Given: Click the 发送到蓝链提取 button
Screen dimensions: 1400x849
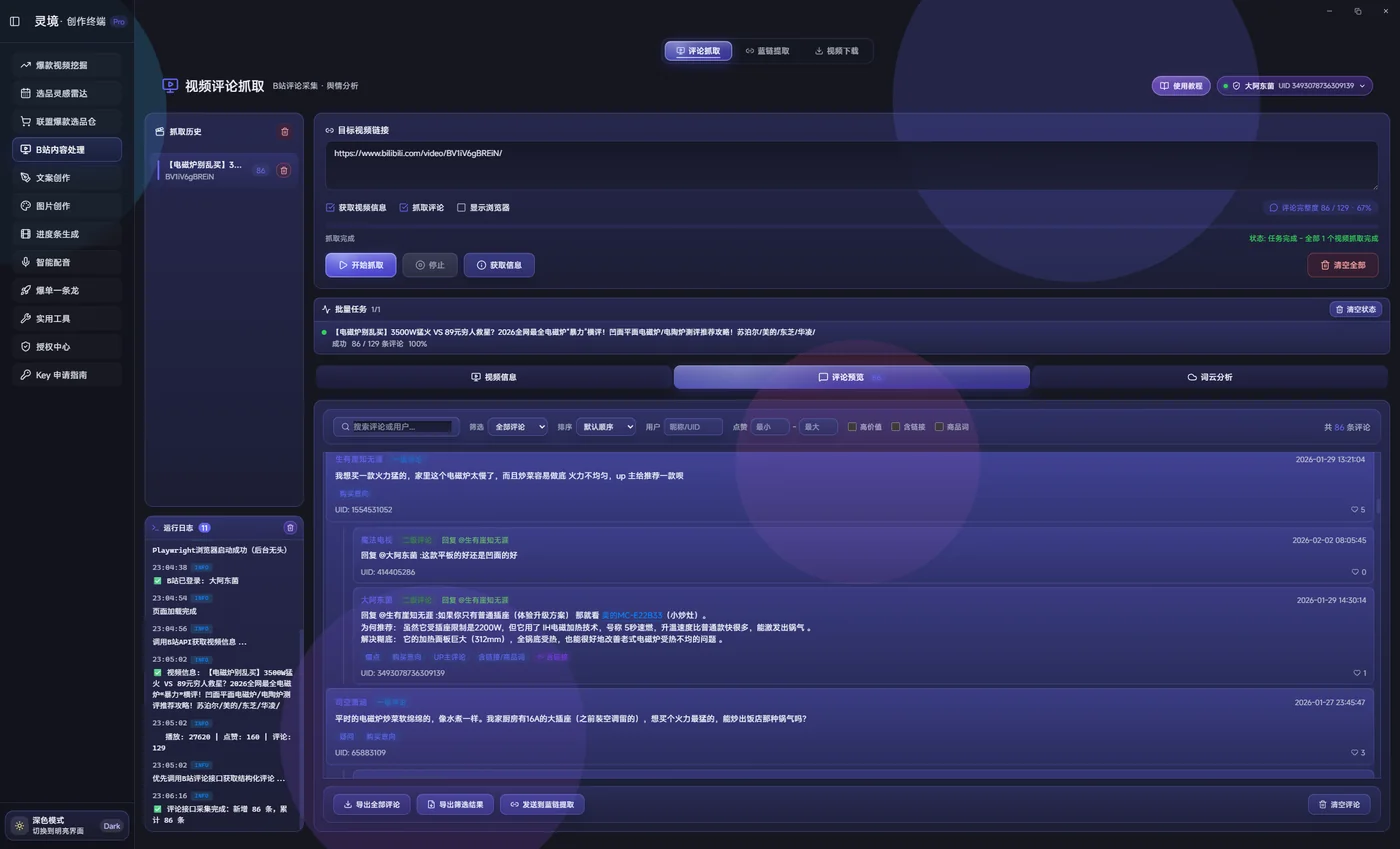Looking at the screenshot, I should pos(542,804).
